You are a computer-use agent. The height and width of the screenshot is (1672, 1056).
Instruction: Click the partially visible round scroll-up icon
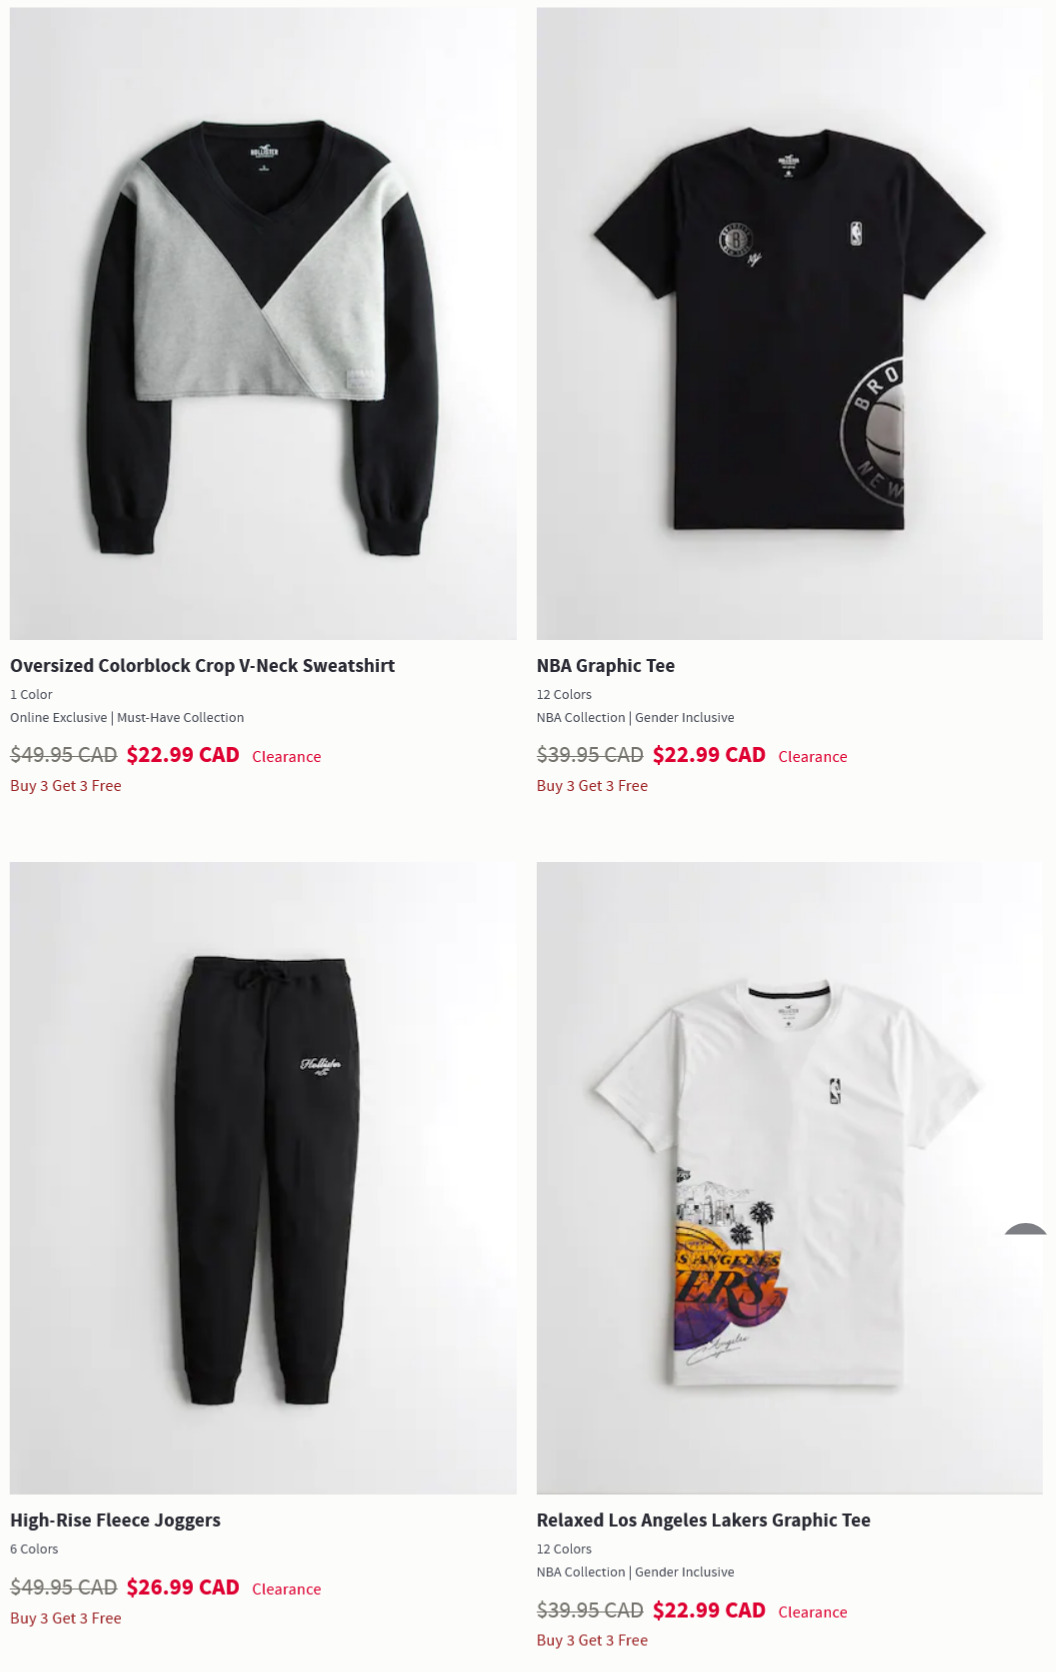click(x=1025, y=1229)
